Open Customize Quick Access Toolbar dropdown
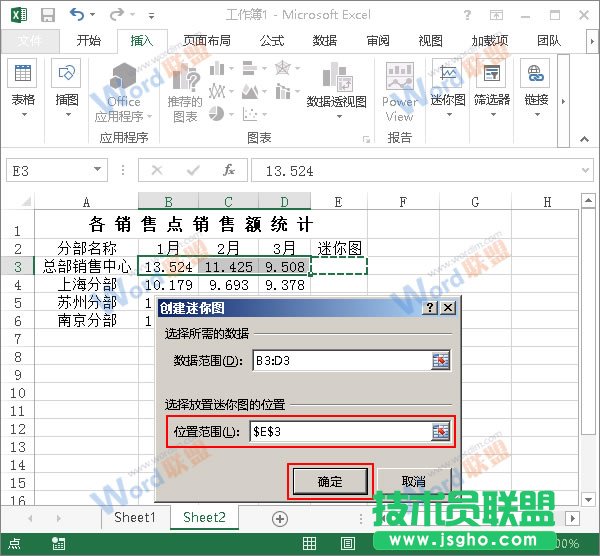This screenshot has height=556, width=600. coord(152,16)
